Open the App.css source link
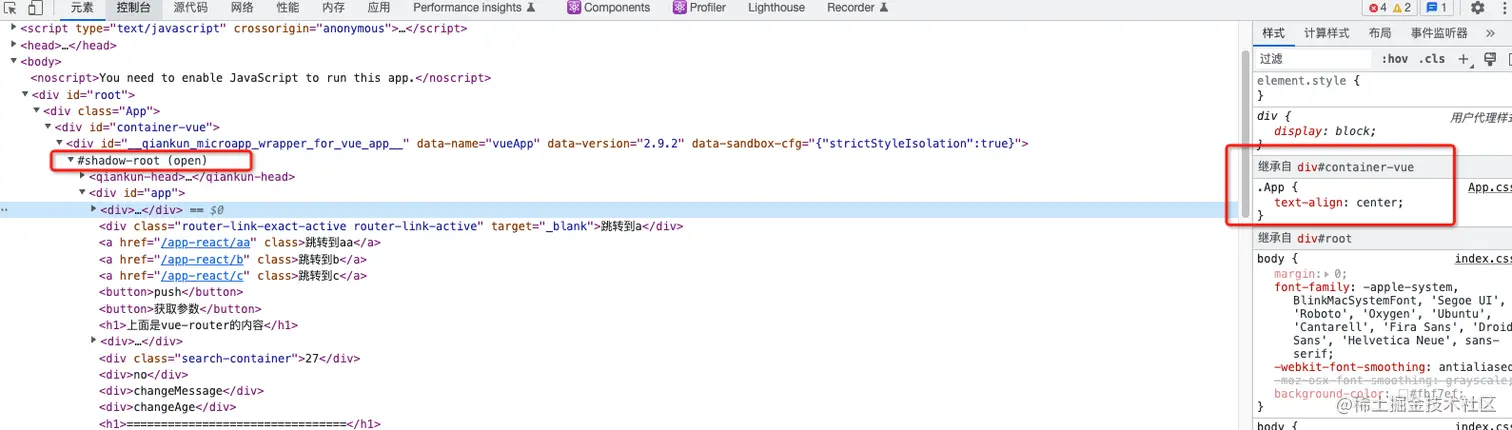This screenshot has width=1512, height=430. tap(1489, 187)
